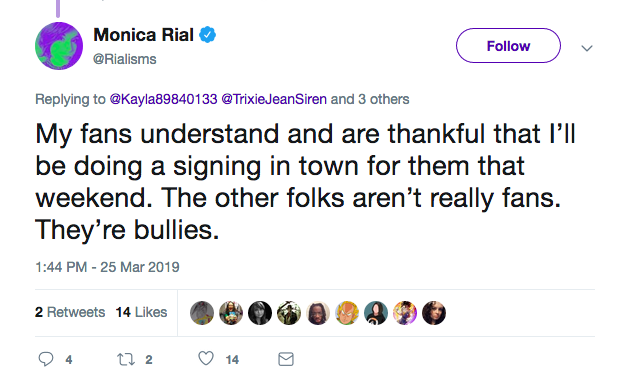The height and width of the screenshot is (383, 622).
Task: Click the reply speech bubble icon
Action: pyautogui.click(x=46, y=359)
